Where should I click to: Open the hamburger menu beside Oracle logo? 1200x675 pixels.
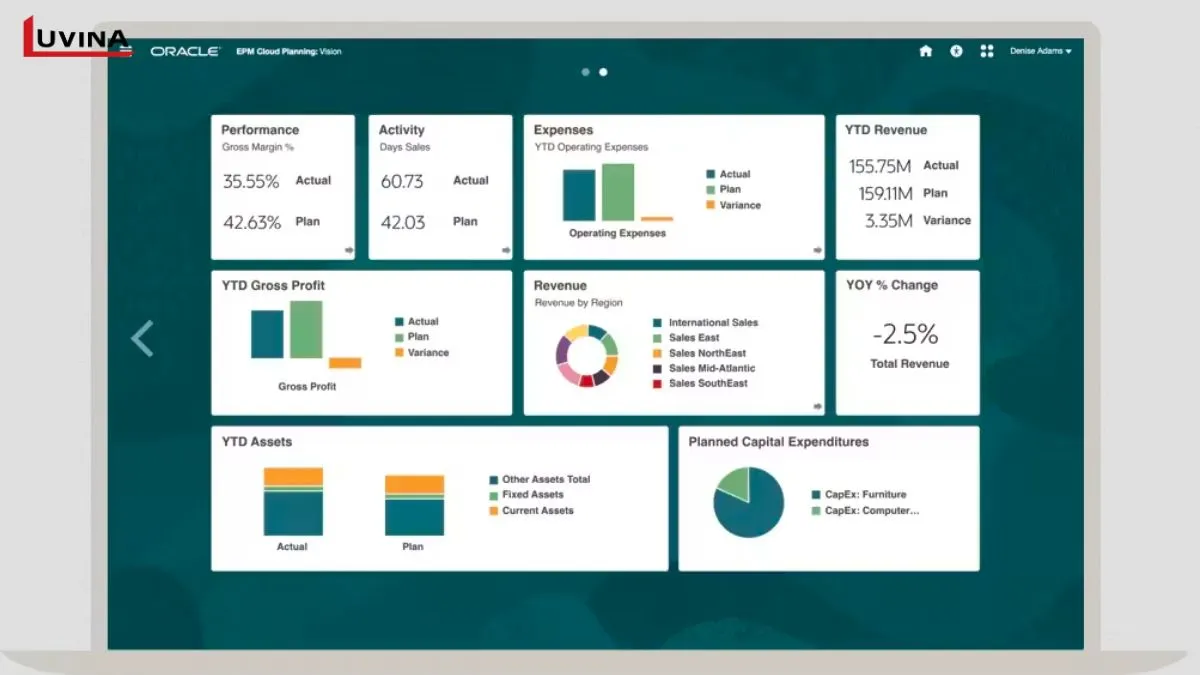(x=126, y=50)
